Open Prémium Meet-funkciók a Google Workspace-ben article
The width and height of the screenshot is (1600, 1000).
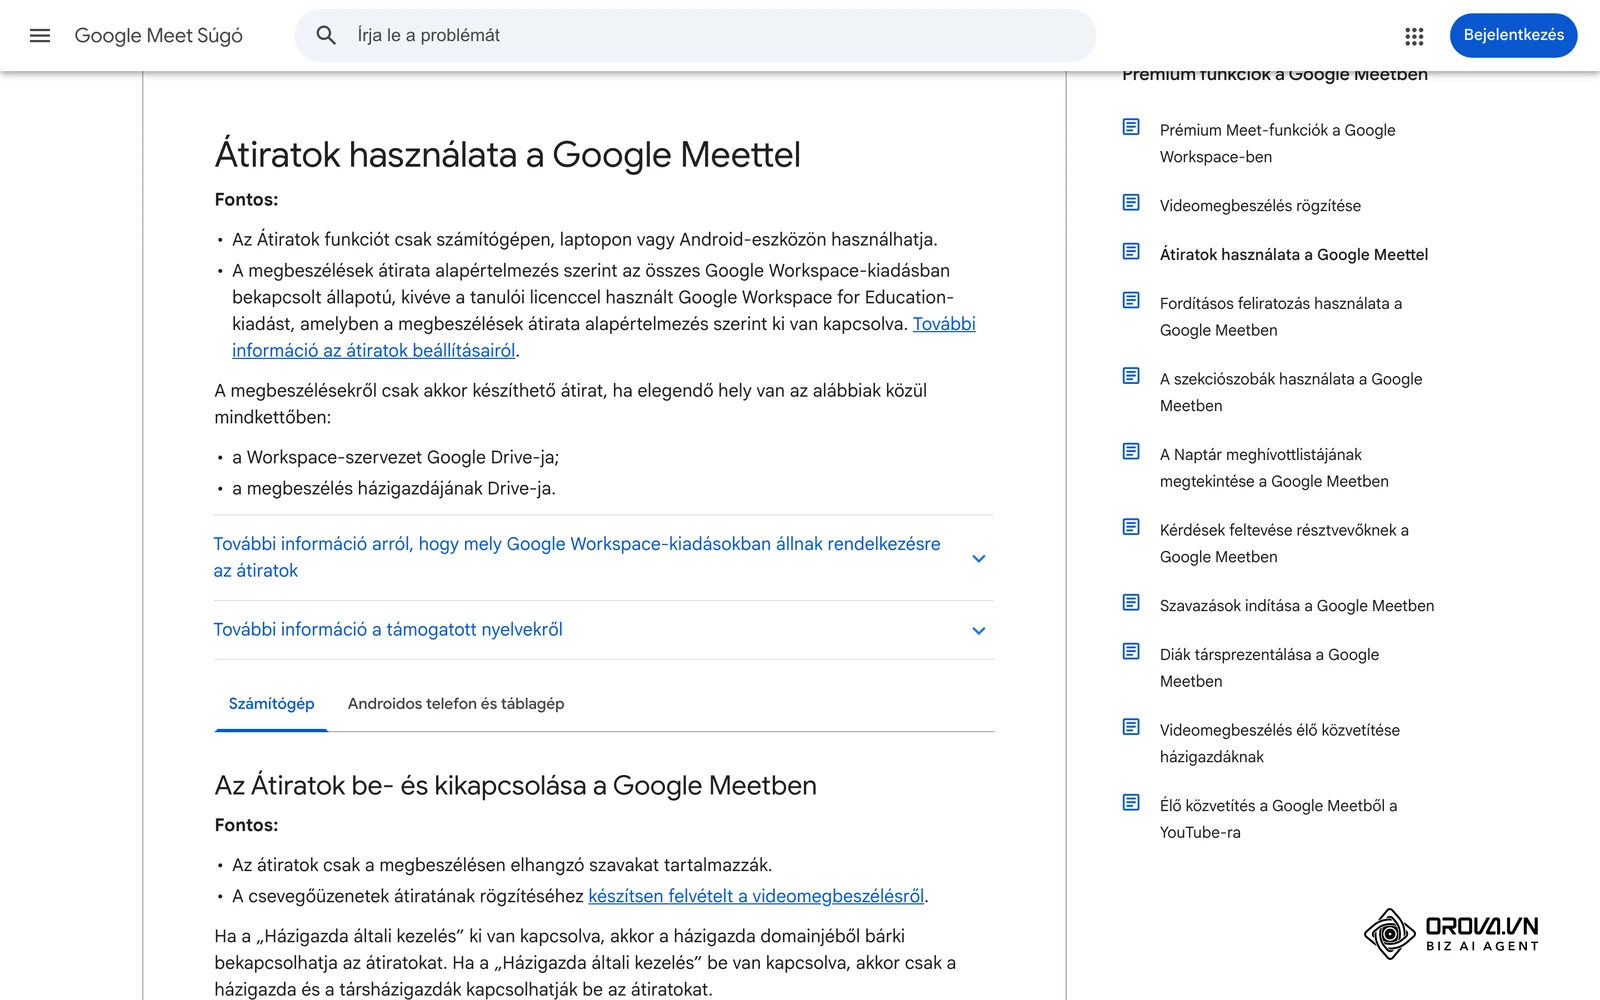1277,143
